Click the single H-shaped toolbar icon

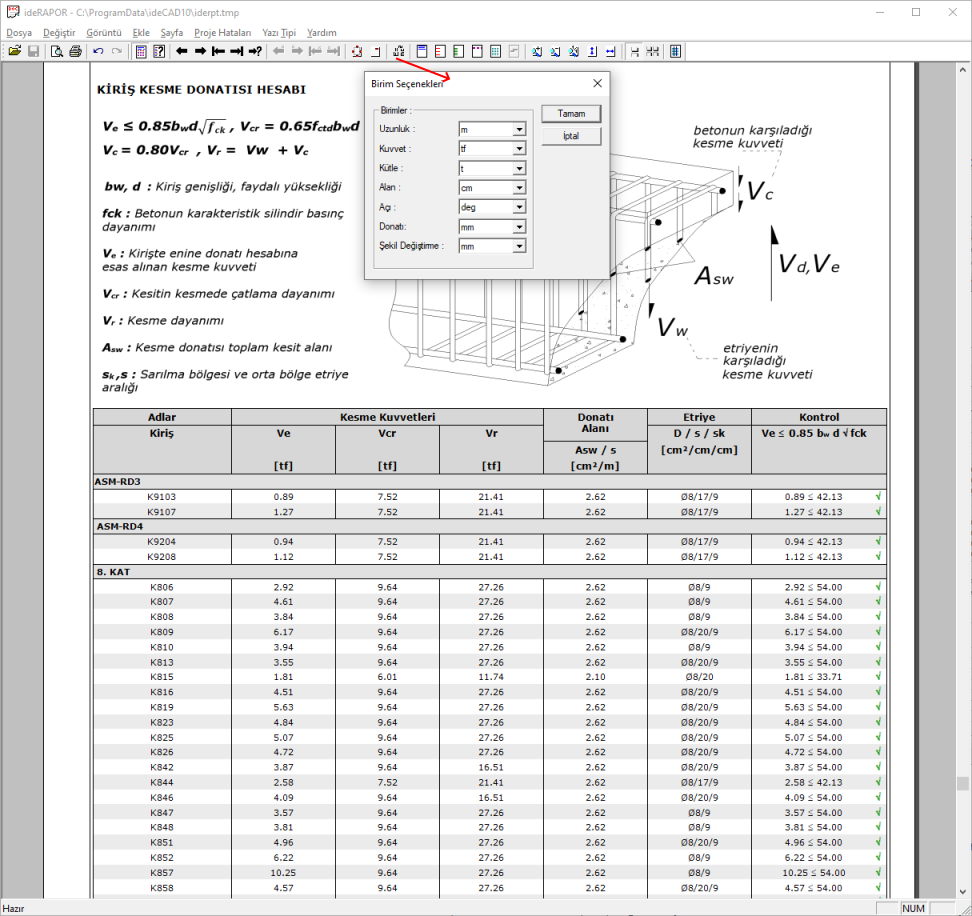[634, 51]
